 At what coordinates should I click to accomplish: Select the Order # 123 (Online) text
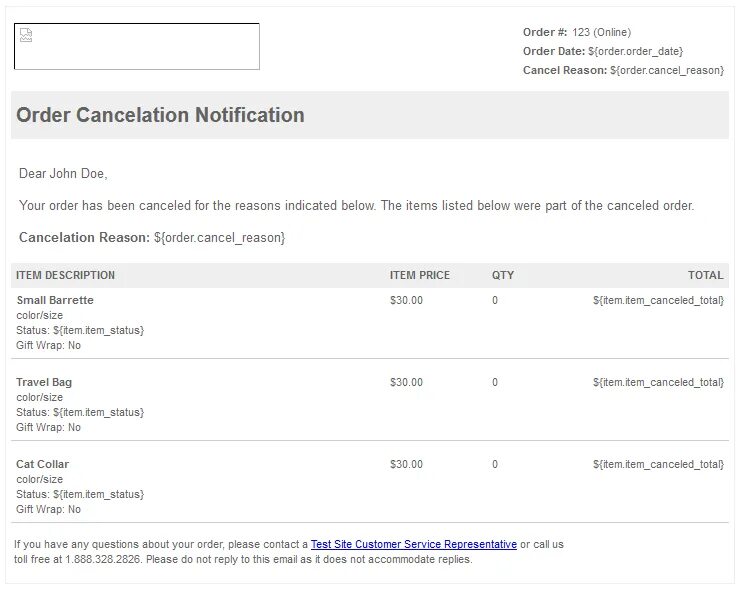pyautogui.click(x=577, y=32)
